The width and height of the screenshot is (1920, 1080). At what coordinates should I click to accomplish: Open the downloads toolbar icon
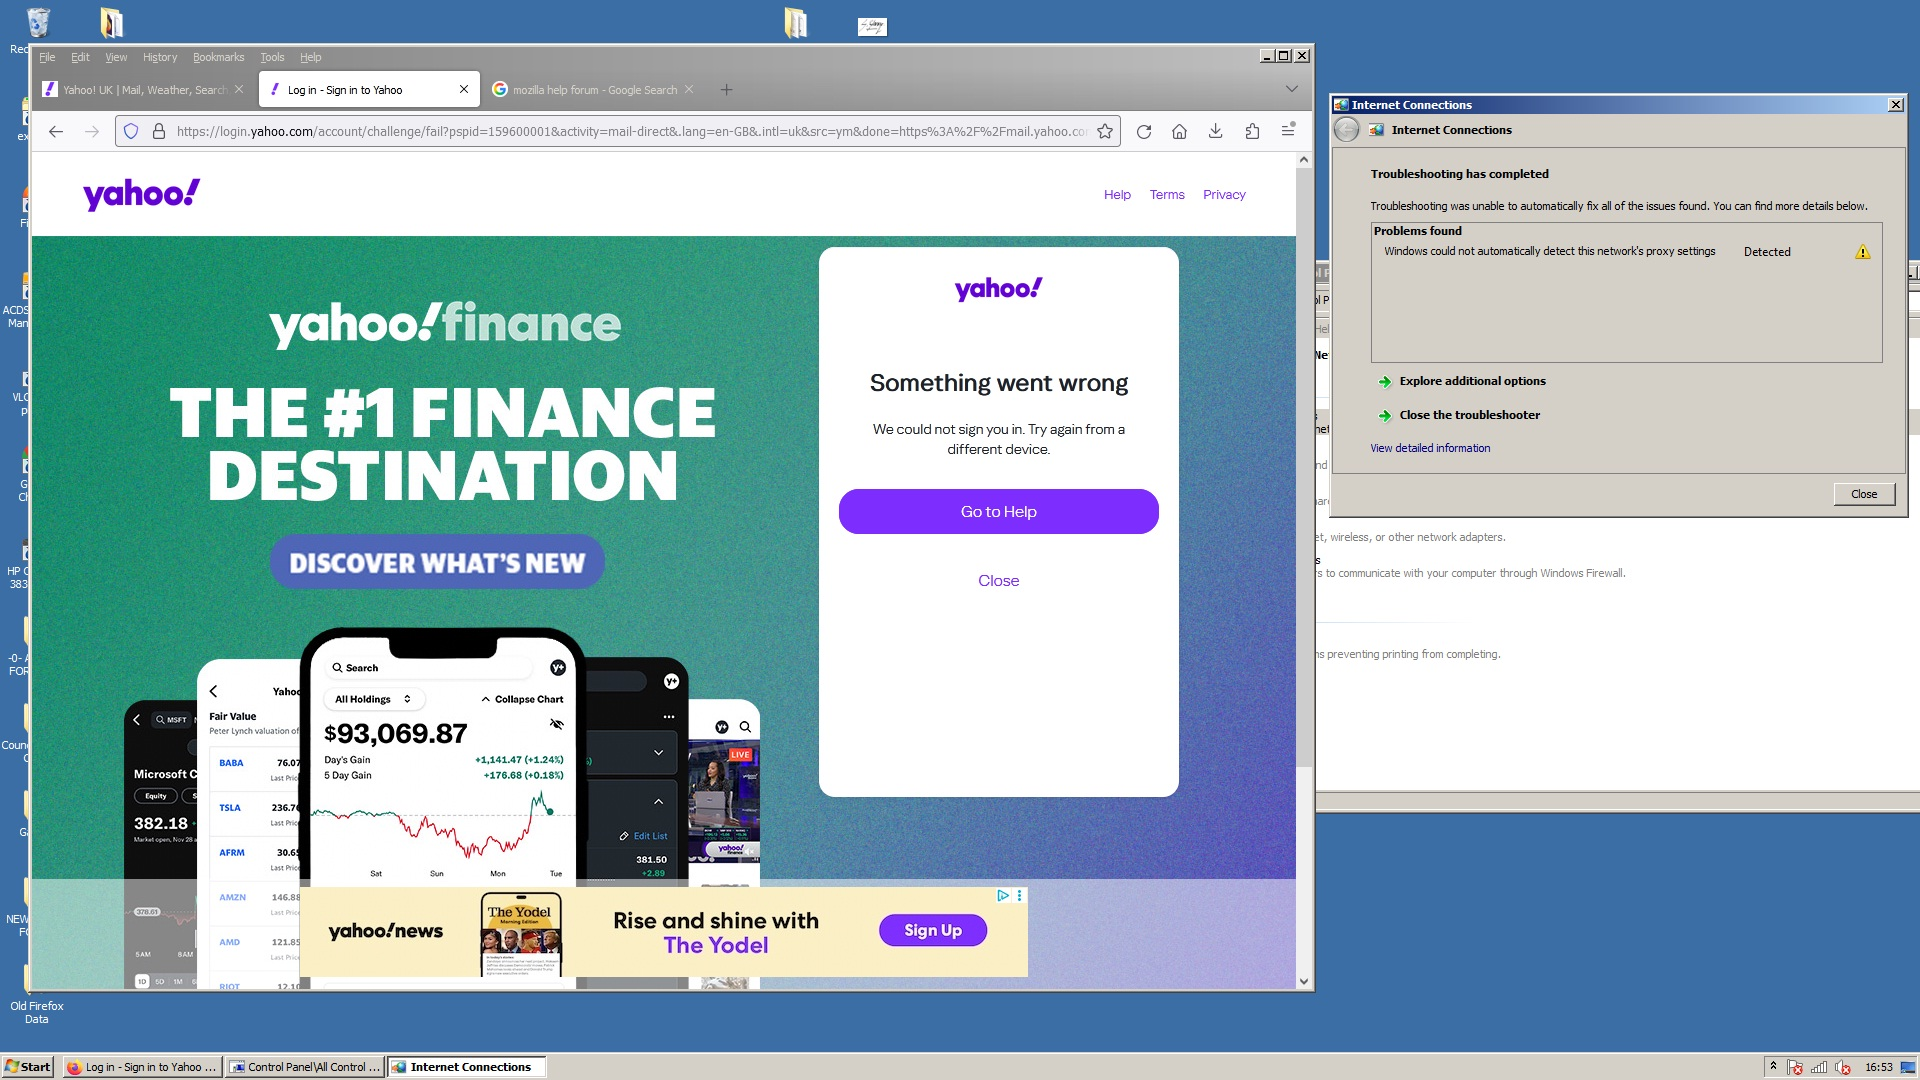tap(1215, 132)
